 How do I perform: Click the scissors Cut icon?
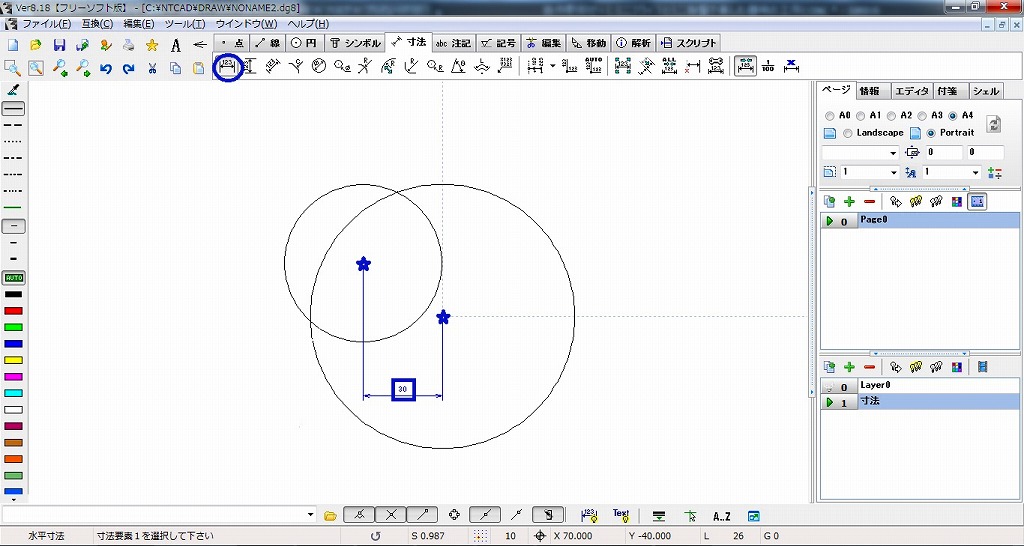pos(152,68)
